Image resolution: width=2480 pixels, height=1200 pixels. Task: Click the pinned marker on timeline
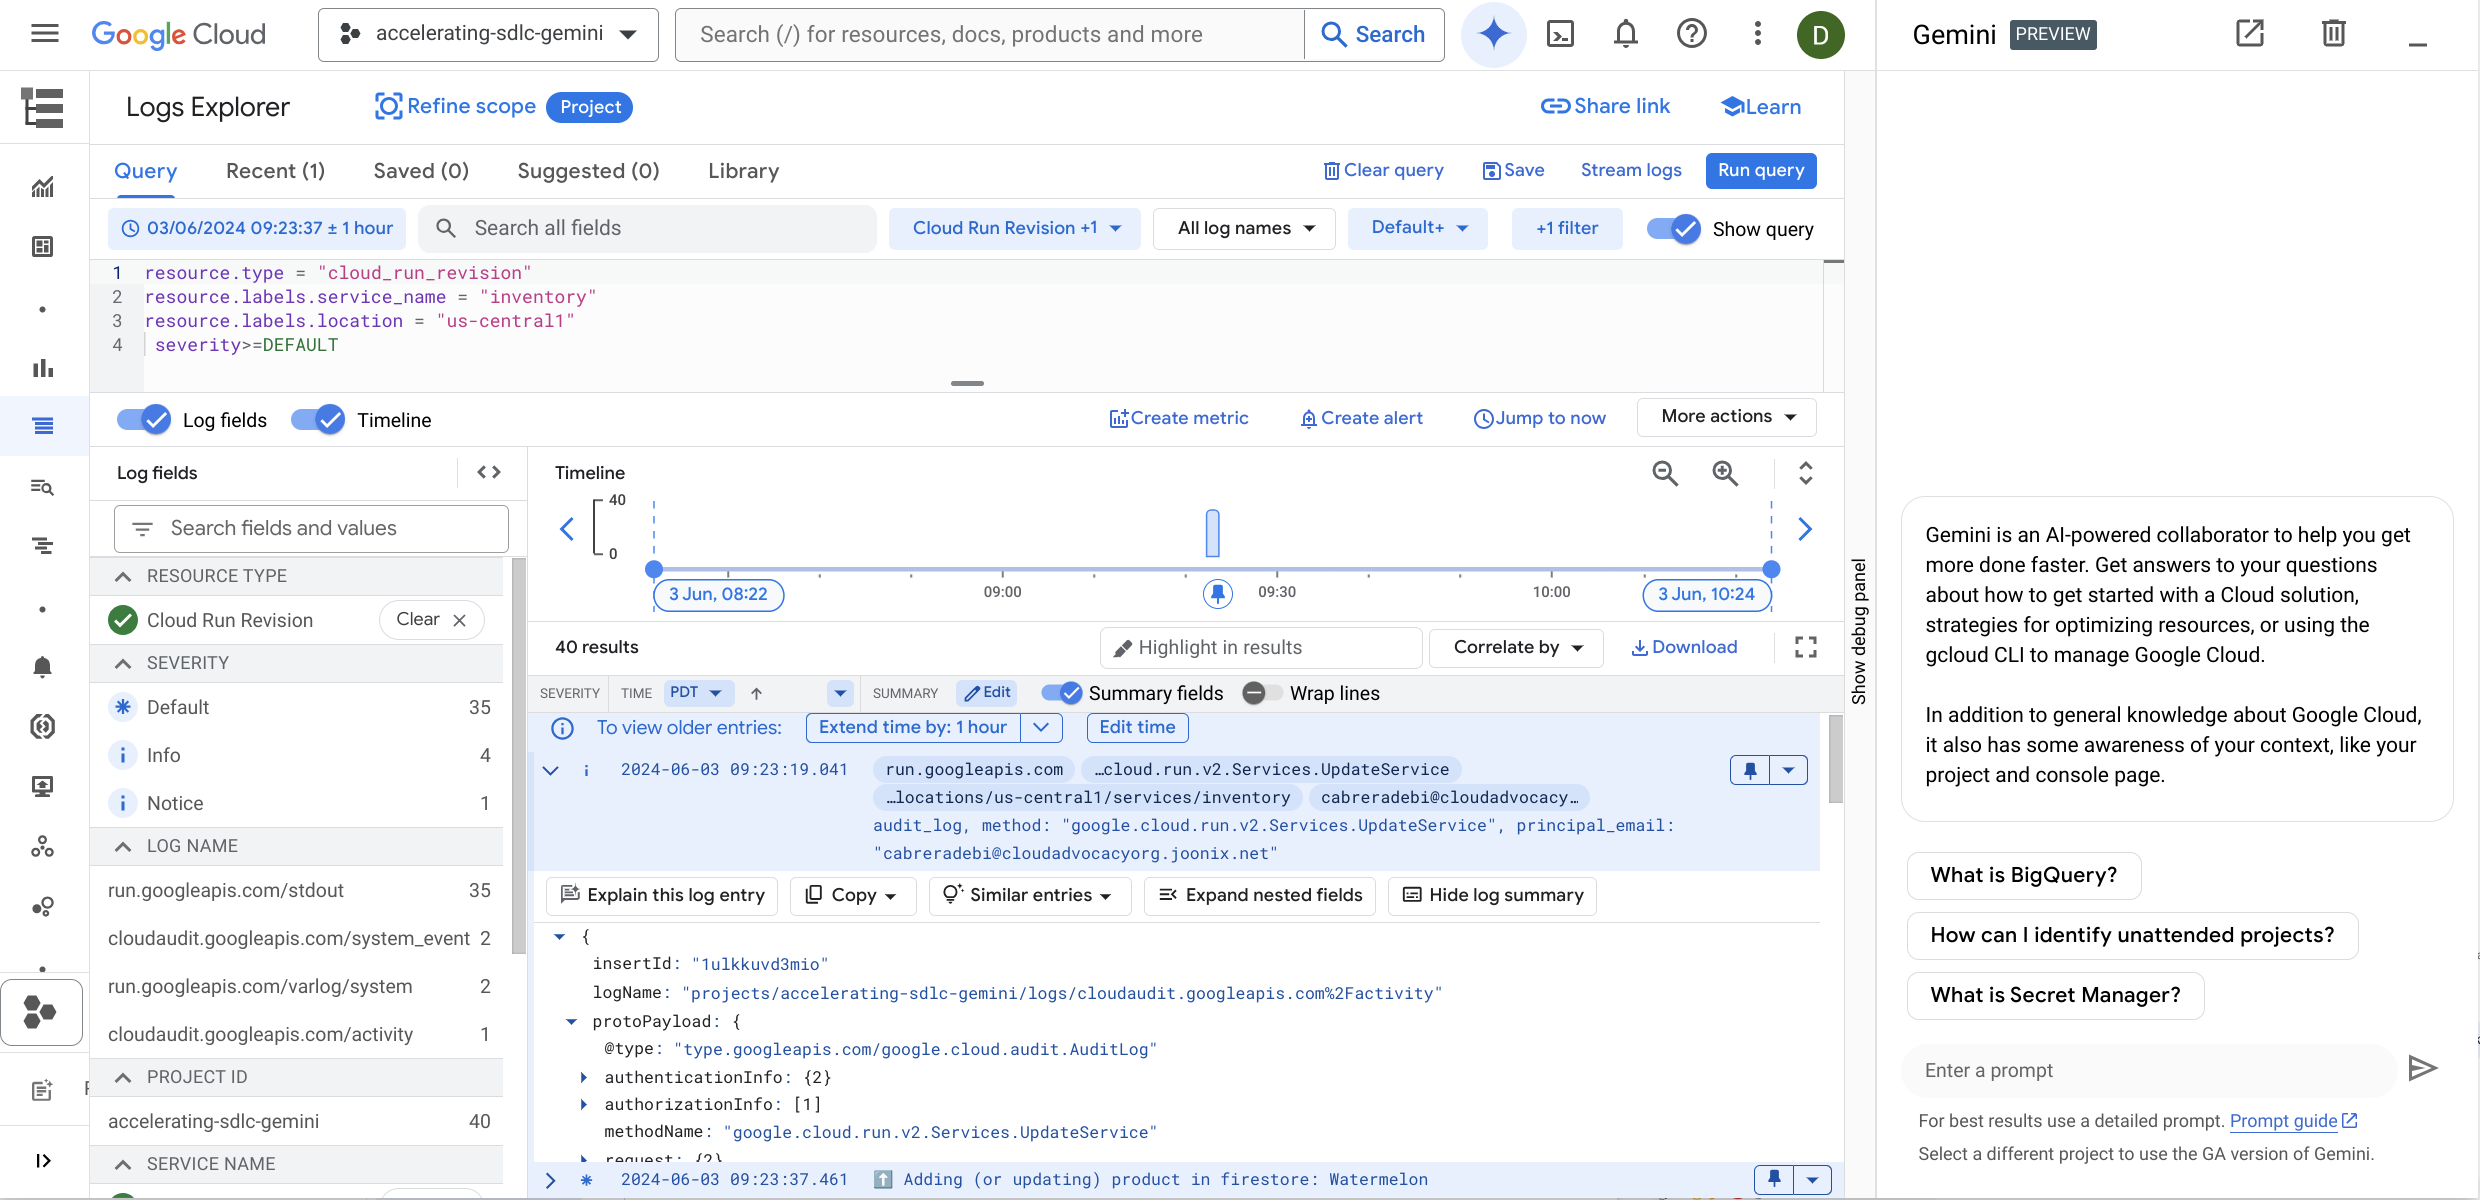(1217, 594)
